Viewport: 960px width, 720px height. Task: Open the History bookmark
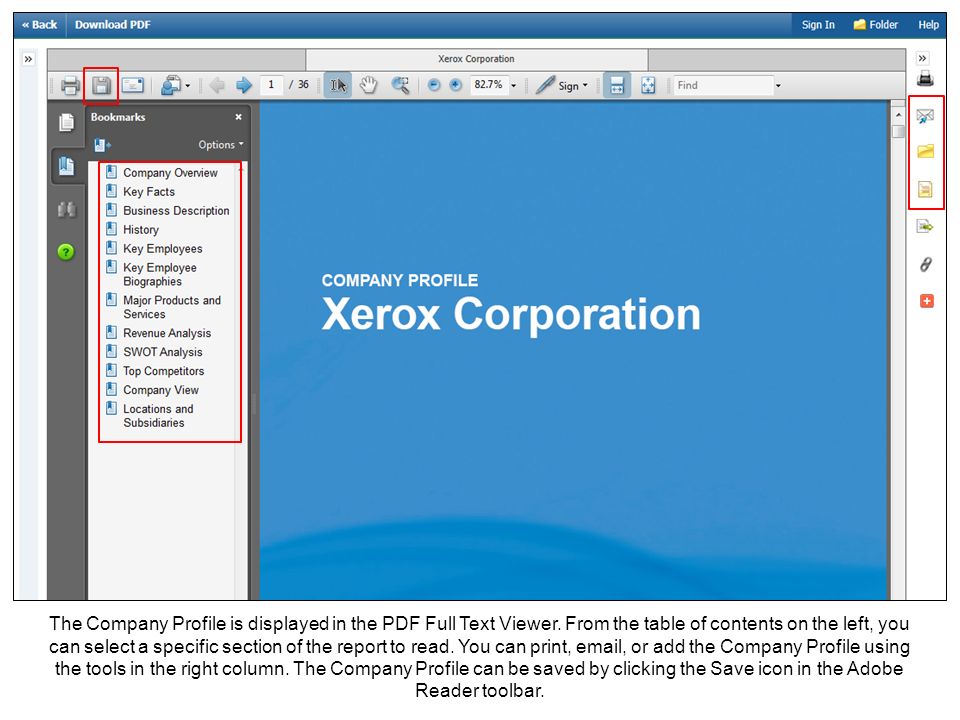(141, 230)
